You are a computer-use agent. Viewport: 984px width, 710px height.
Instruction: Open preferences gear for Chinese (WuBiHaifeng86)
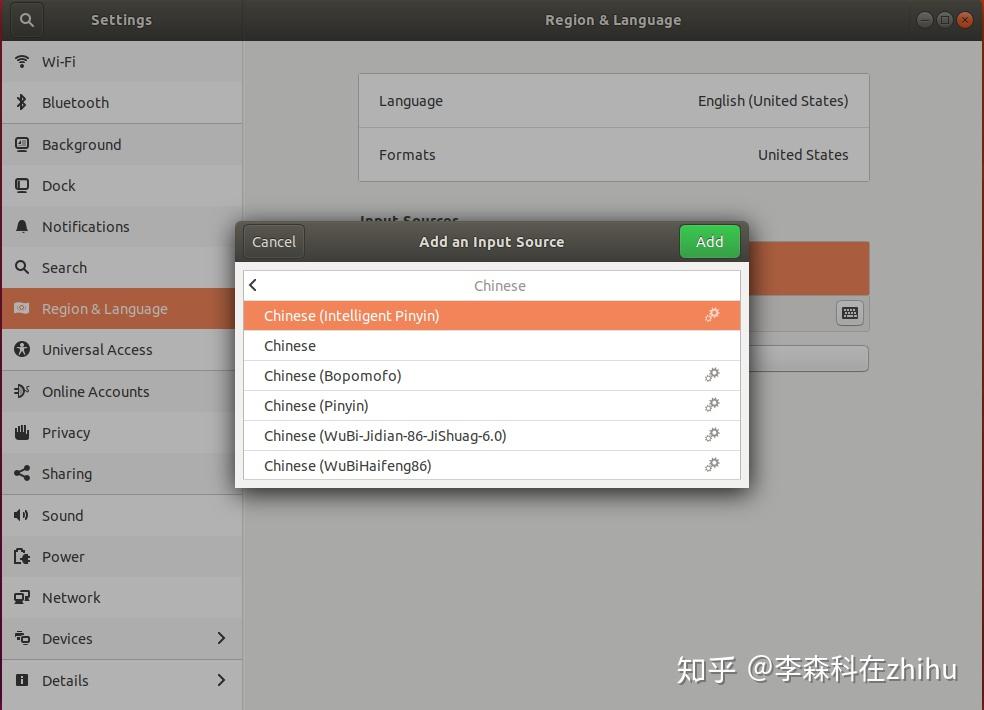pos(712,465)
